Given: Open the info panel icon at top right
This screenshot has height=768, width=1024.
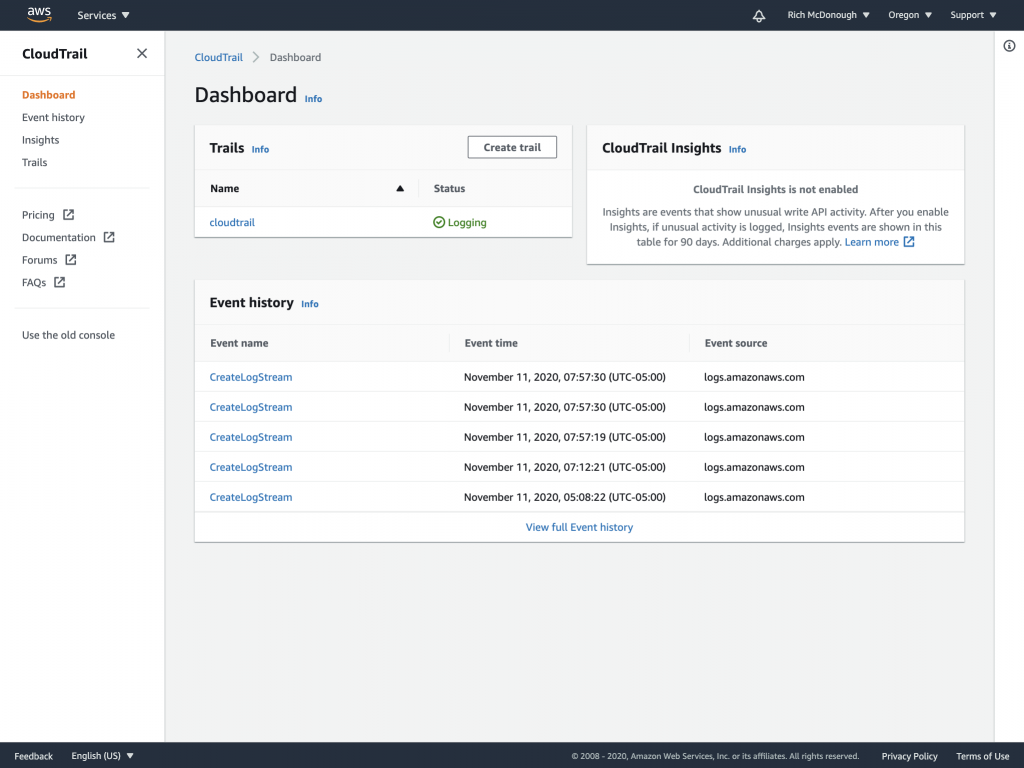Looking at the screenshot, I should coord(1009,46).
